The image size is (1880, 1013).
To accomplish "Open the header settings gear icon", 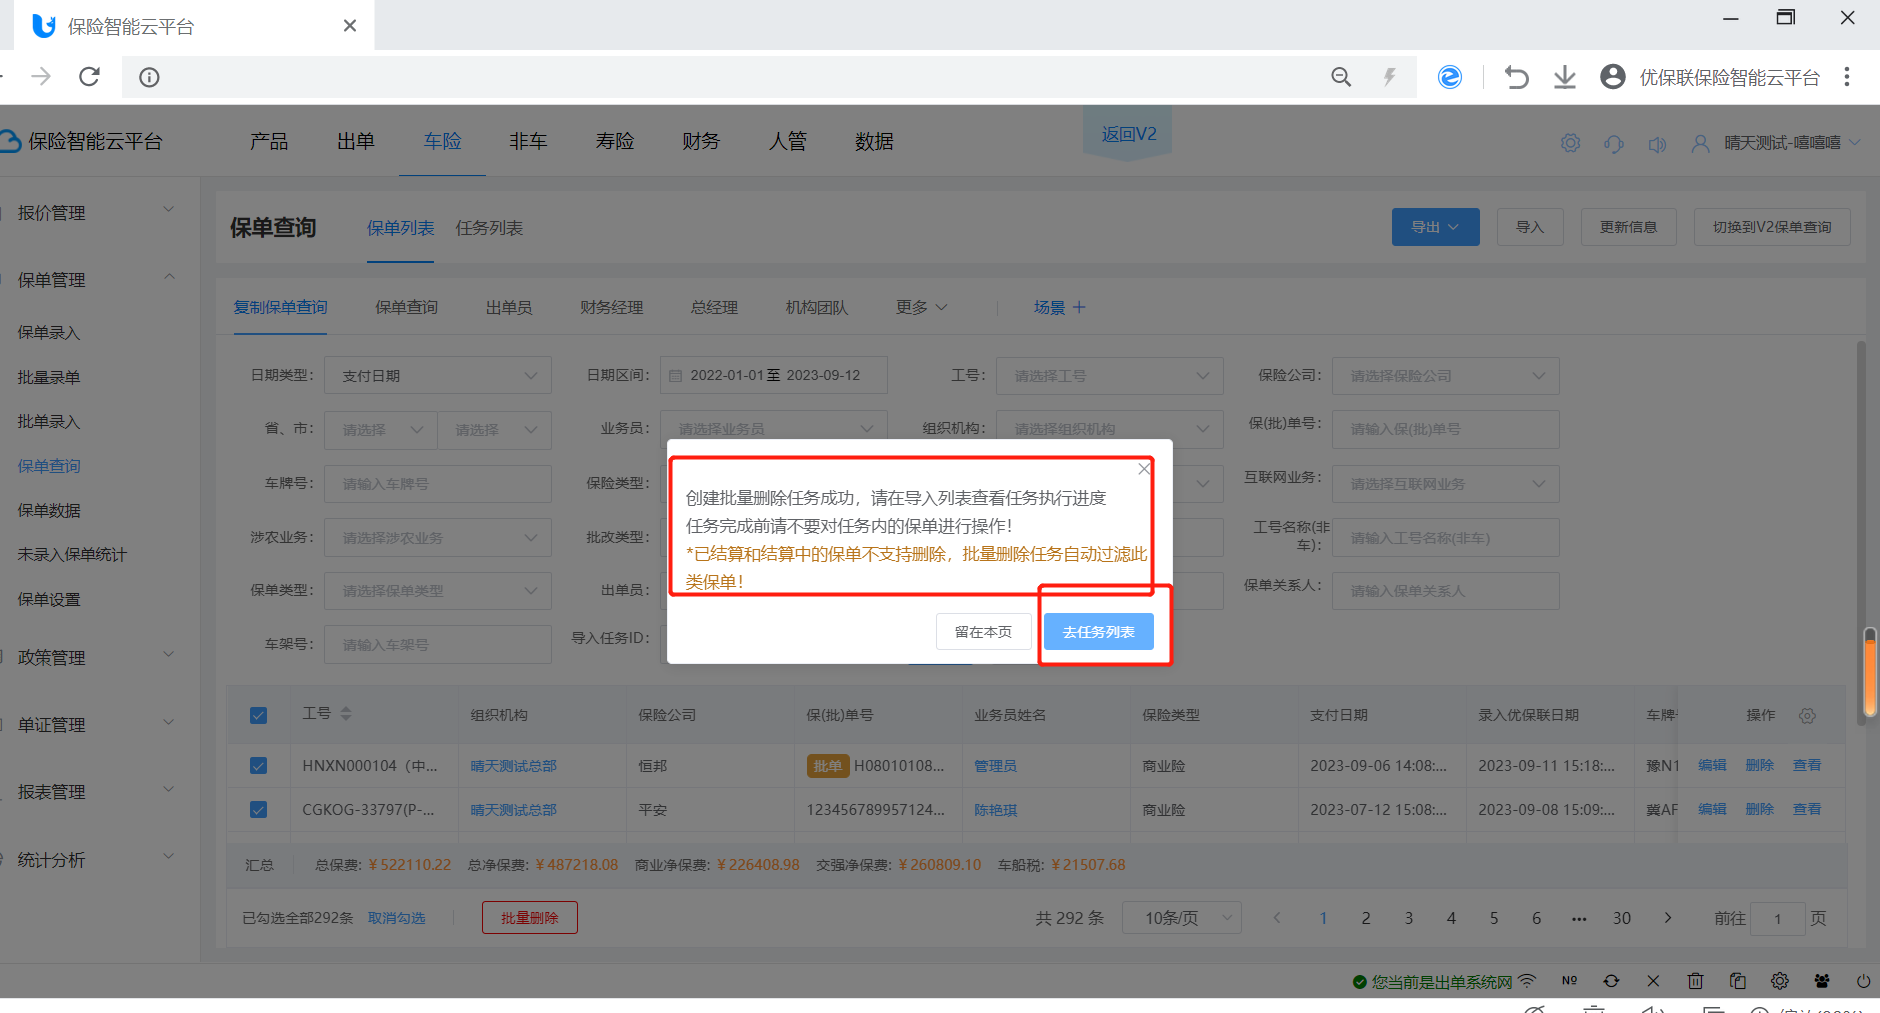I will pyautogui.click(x=1570, y=143).
